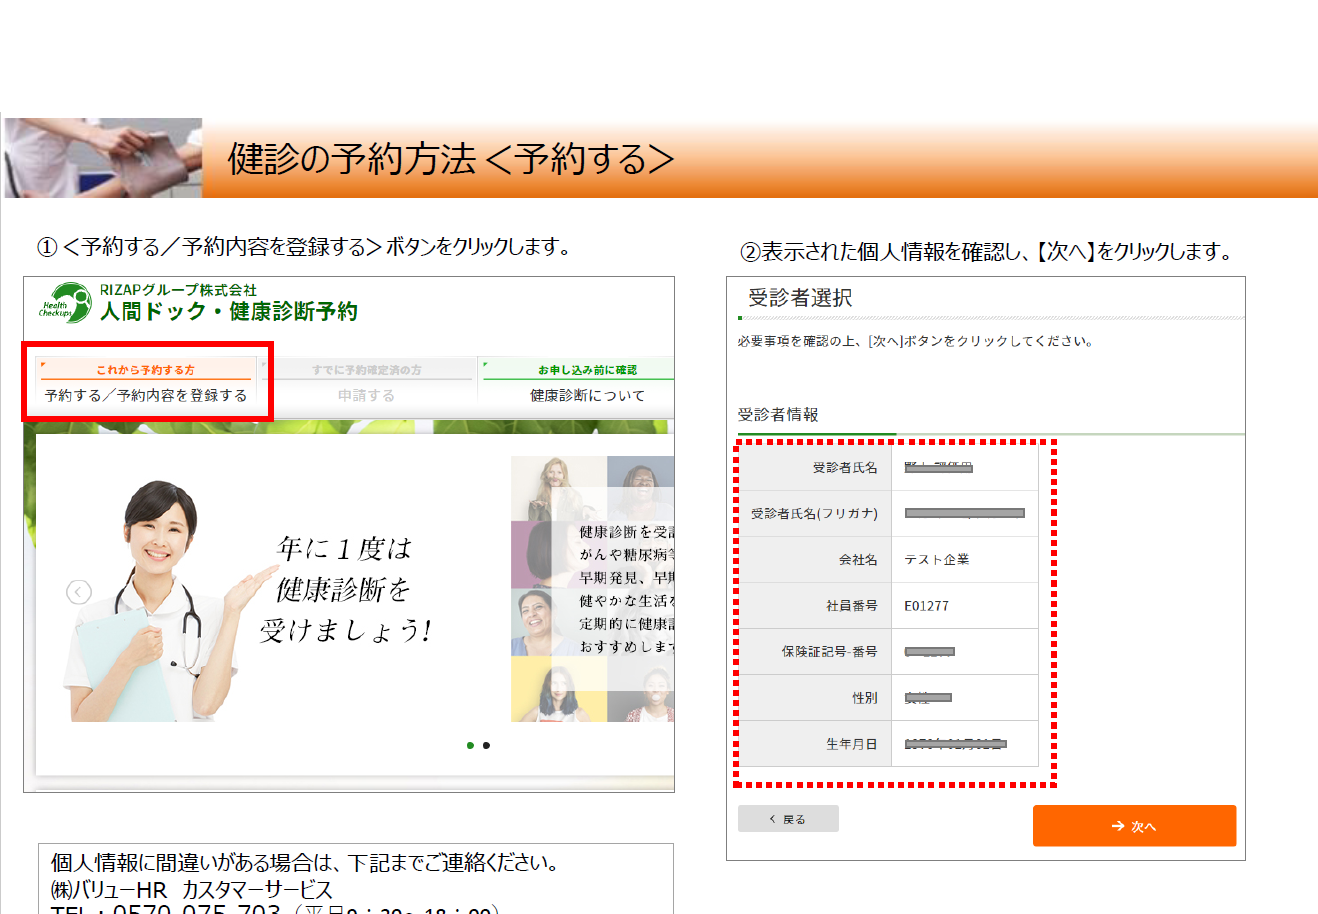The width and height of the screenshot is (1318, 914).
Task: Click the 人間ドック・健康診断予約 site title
Action: coord(228,312)
